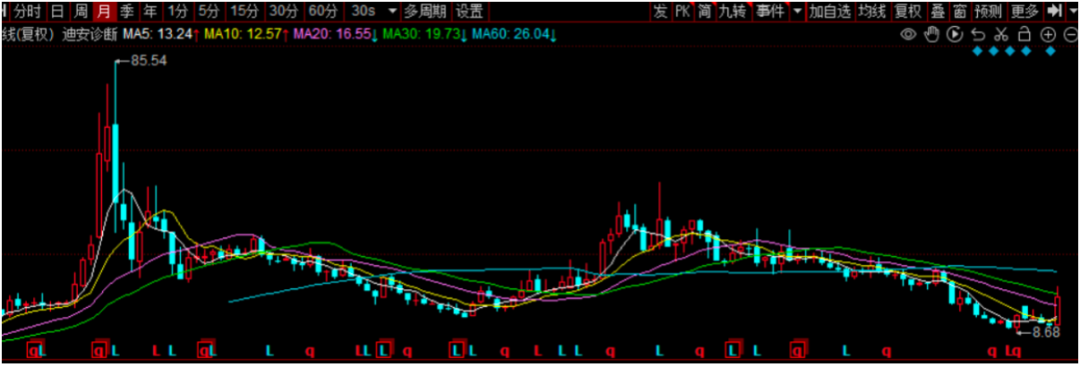Switch to the 周 weekly period tab
Screen dimensions: 1080x367
point(81,12)
